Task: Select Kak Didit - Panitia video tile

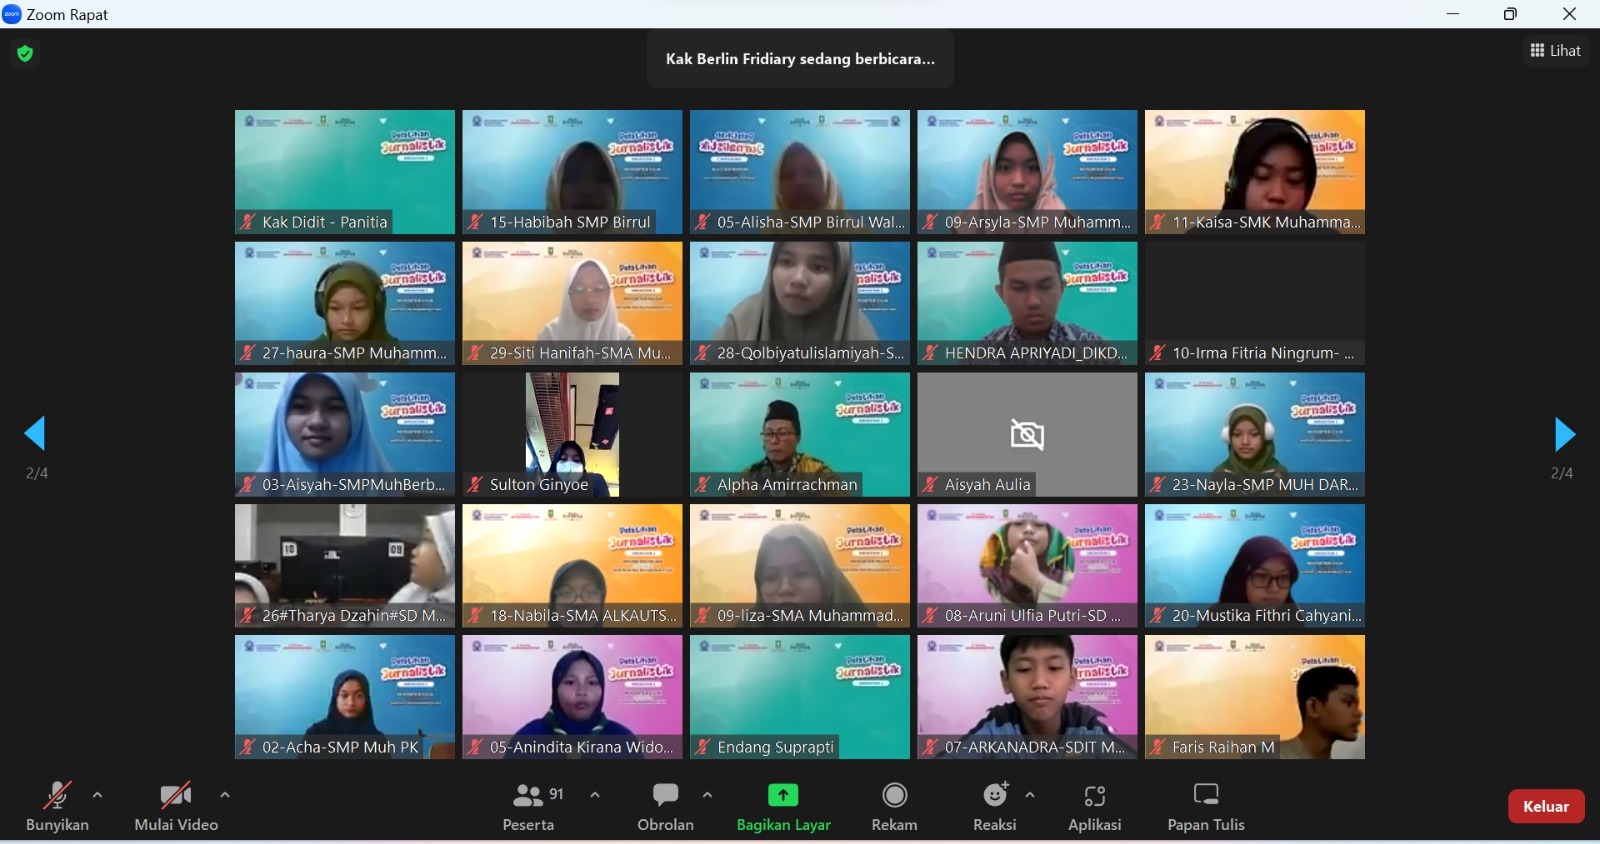Action: (x=345, y=172)
